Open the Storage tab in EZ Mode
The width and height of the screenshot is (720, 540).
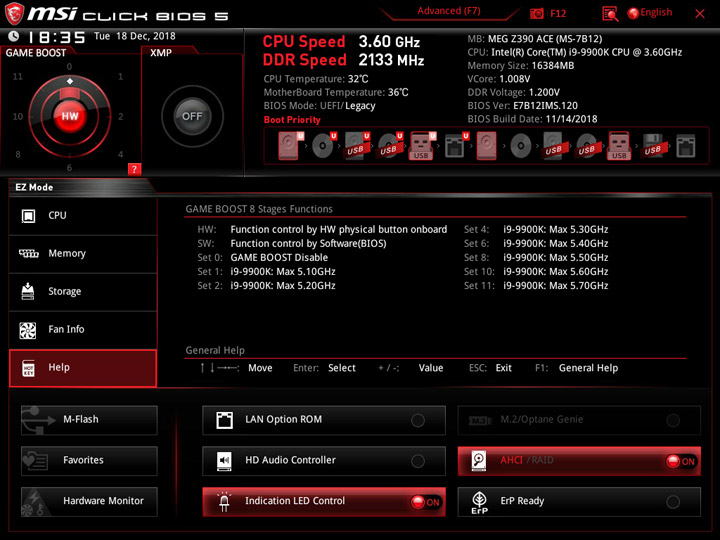[x=83, y=292]
